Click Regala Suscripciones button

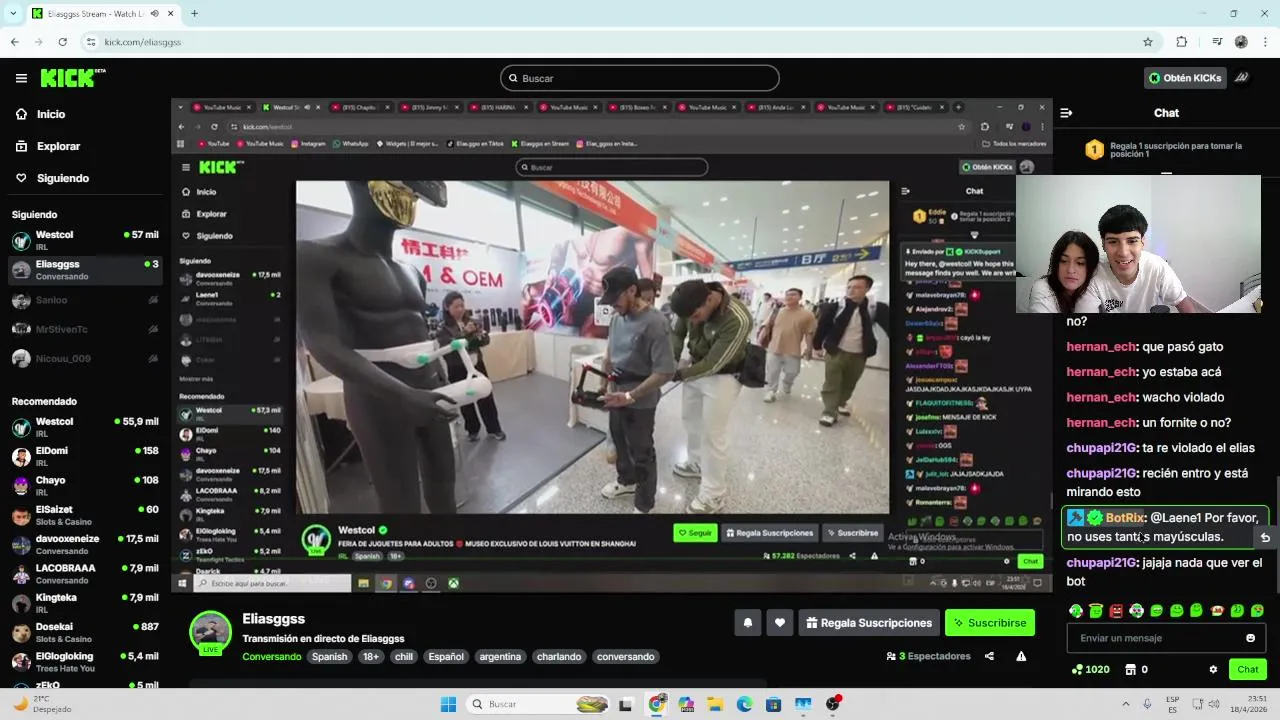868,623
